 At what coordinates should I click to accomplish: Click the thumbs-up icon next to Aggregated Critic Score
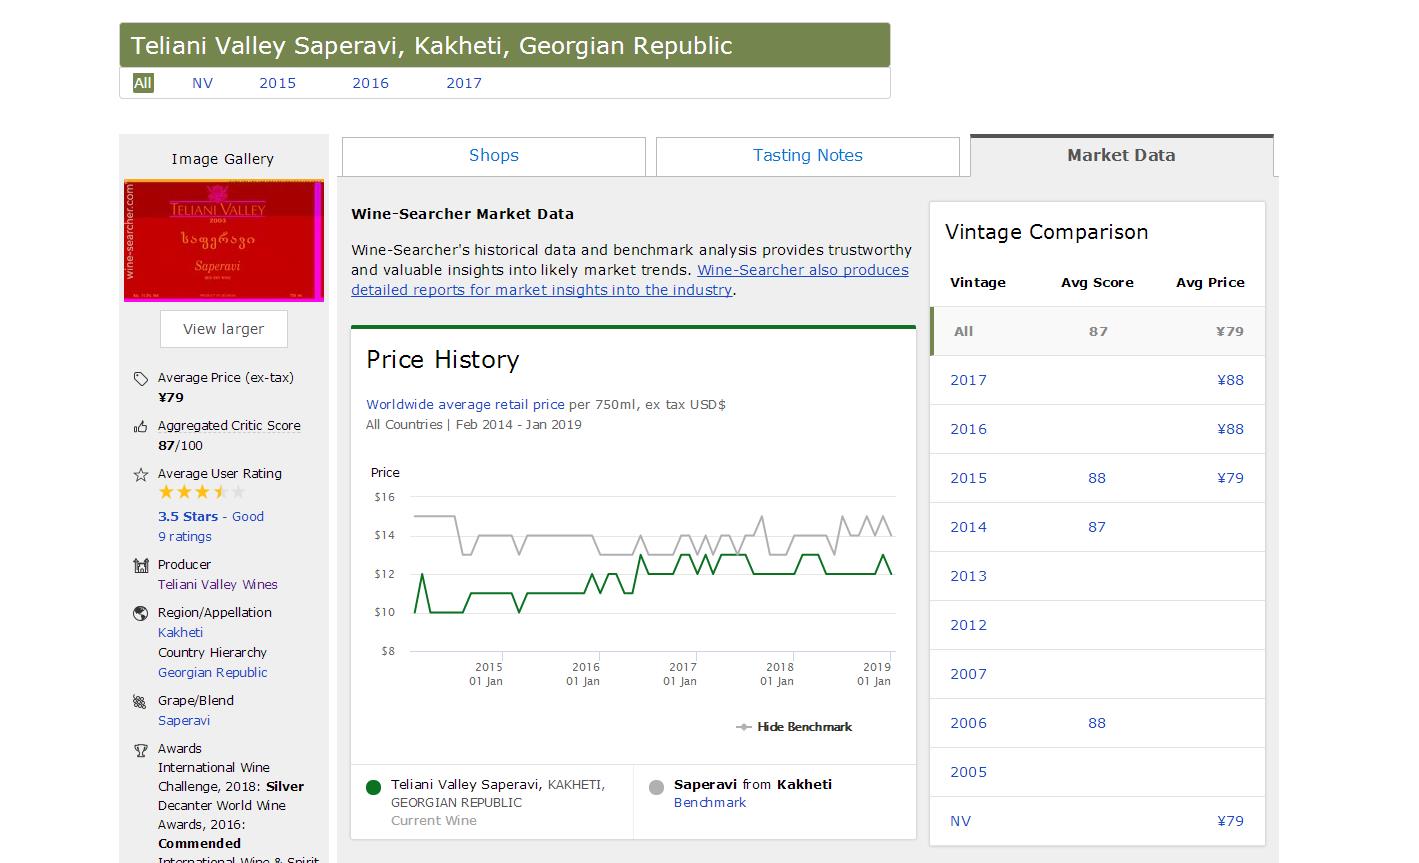(140, 426)
